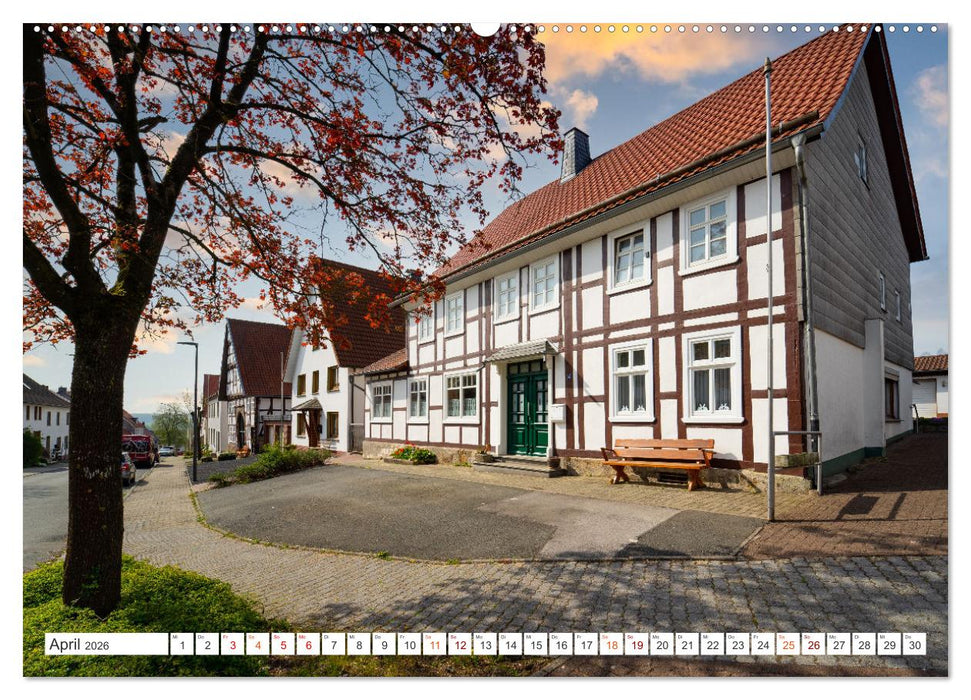This screenshot has height=700, width=971.
Task: Choose day 22 in the date row
Action: click(712, 644)
